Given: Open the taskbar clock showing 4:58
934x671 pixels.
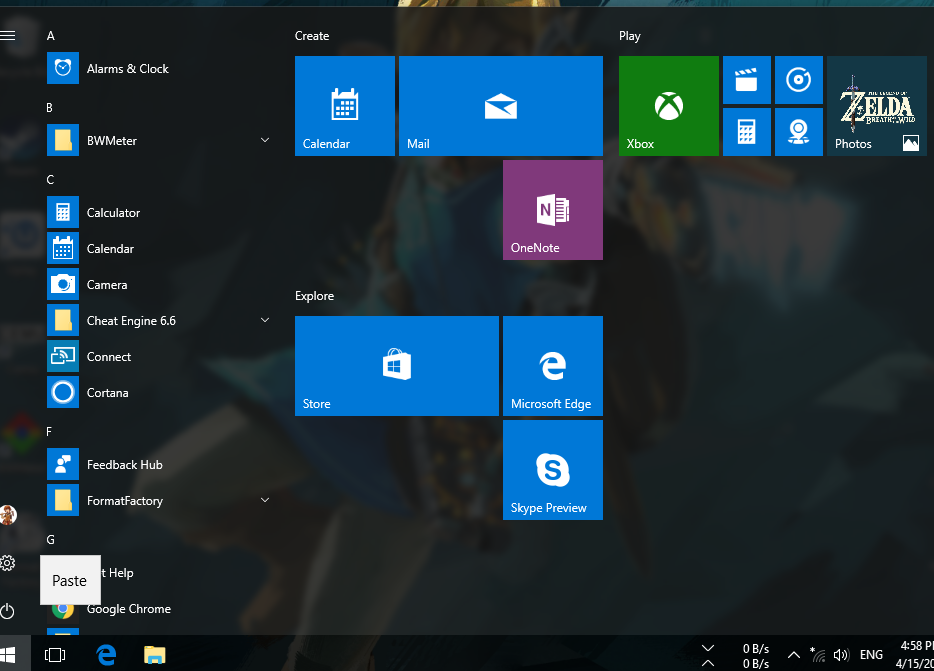Looking at the screenshot, I should pyautogui.click(x=915, y=654).
